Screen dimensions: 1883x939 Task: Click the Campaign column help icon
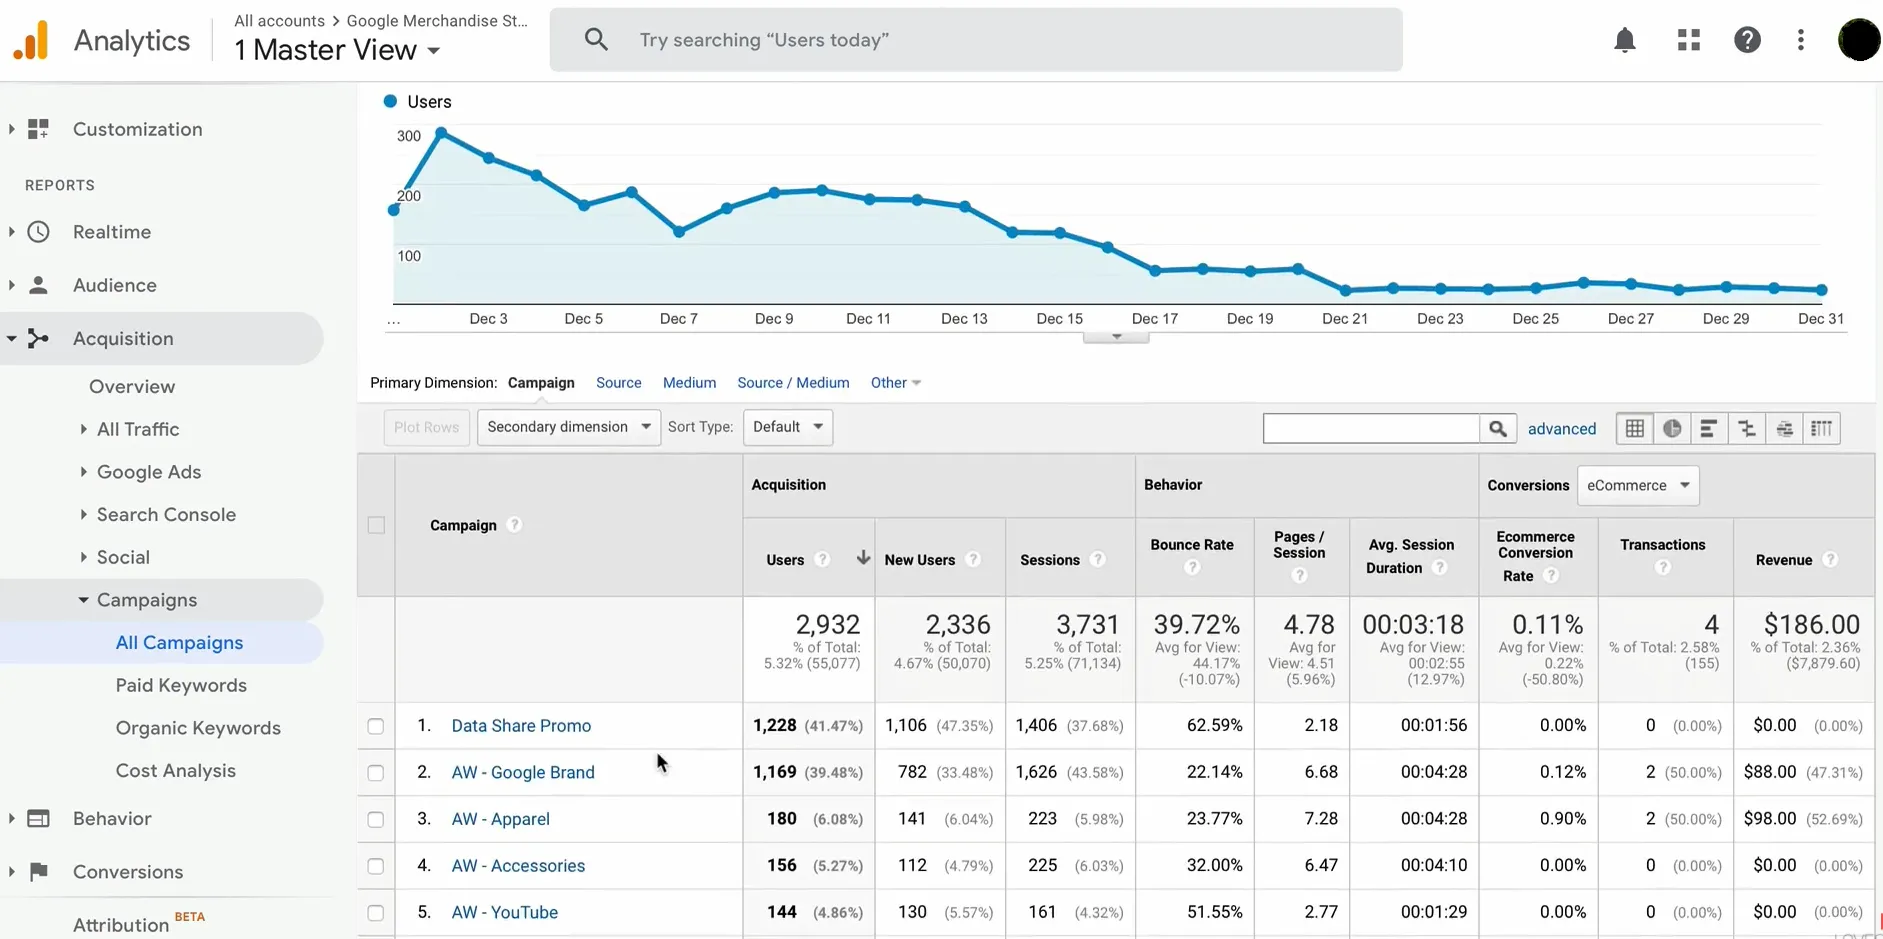point(514,525)
